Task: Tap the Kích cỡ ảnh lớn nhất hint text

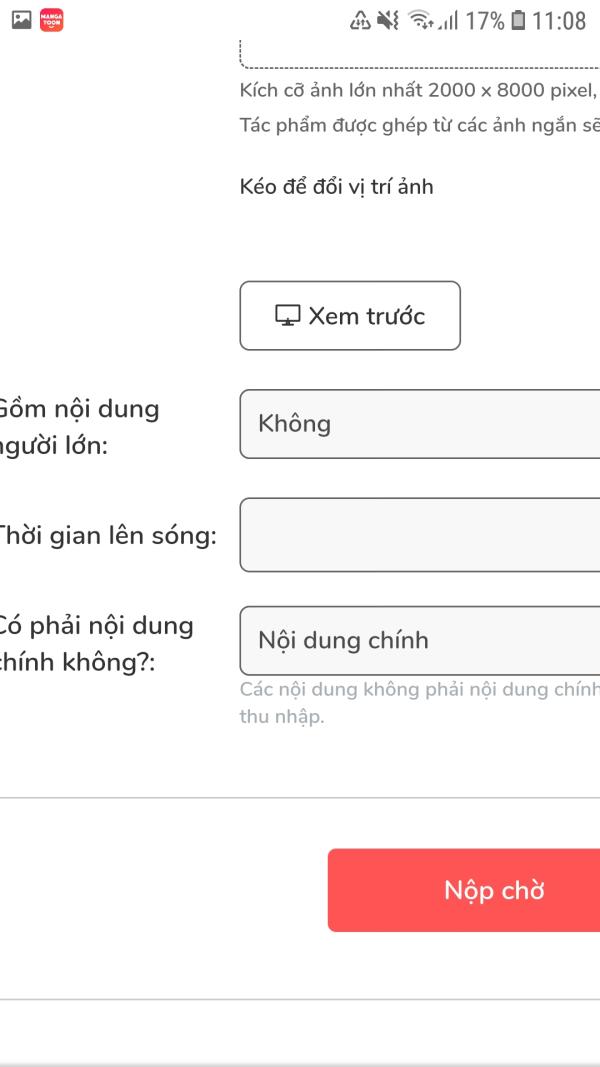Action: [x=420, y=90]
